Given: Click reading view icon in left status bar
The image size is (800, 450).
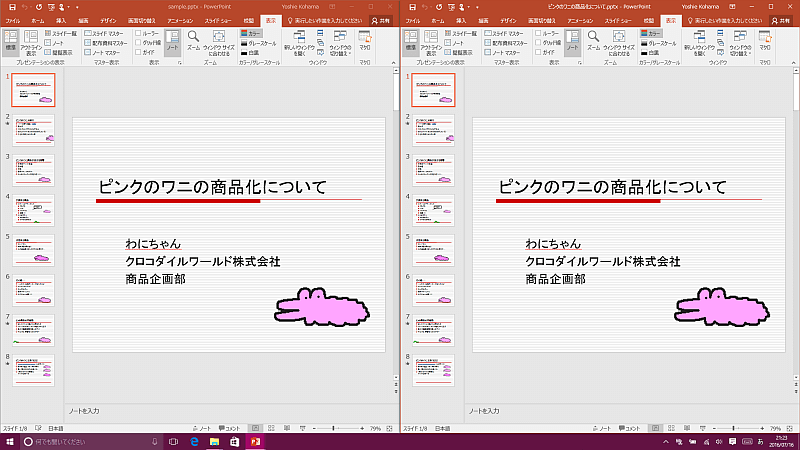Looking at the screenshot, I should coord(287,429).
